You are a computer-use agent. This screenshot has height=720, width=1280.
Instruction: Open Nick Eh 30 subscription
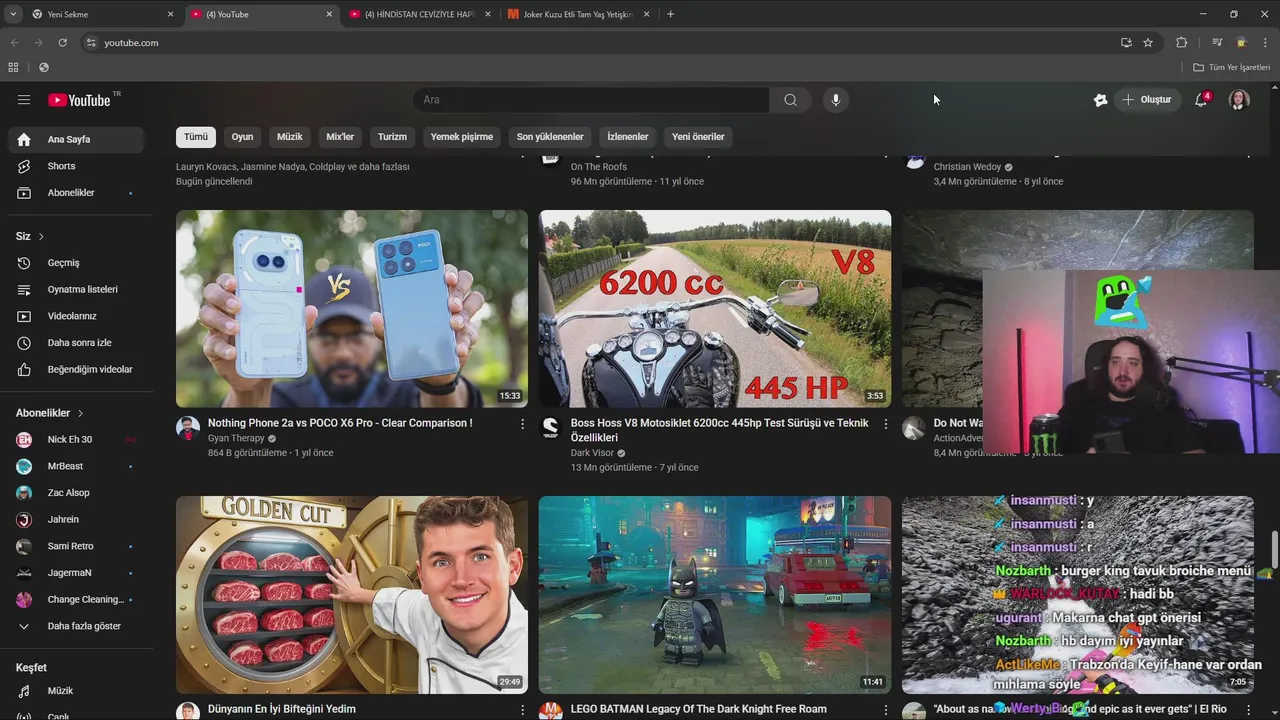click(x=76, y=440)
